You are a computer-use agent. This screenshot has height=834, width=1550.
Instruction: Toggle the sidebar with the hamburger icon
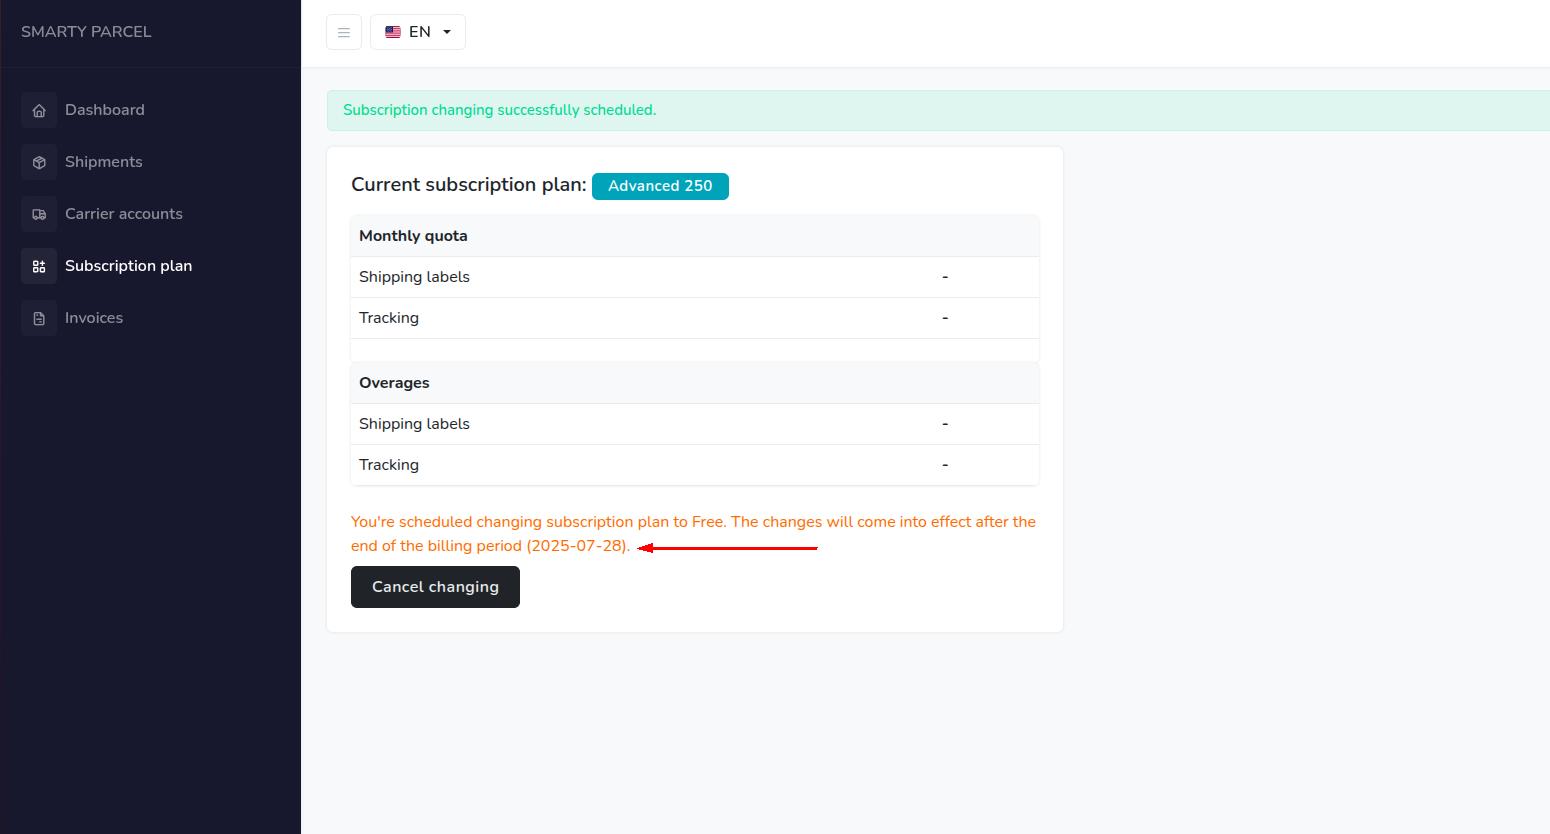click(x=343, y=32)
